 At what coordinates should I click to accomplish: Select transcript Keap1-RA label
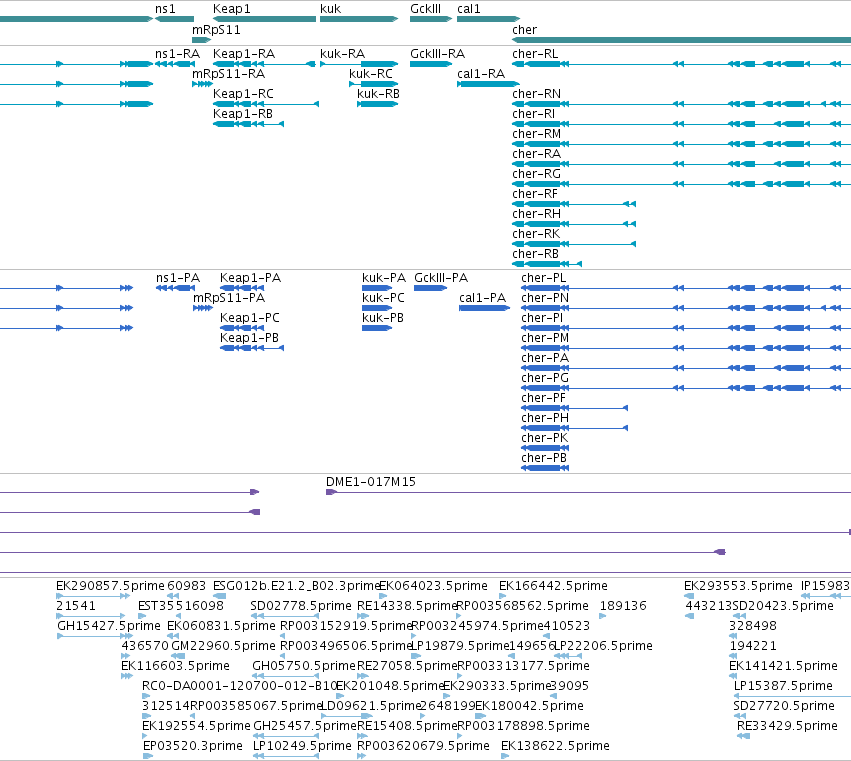pos(244,54)
